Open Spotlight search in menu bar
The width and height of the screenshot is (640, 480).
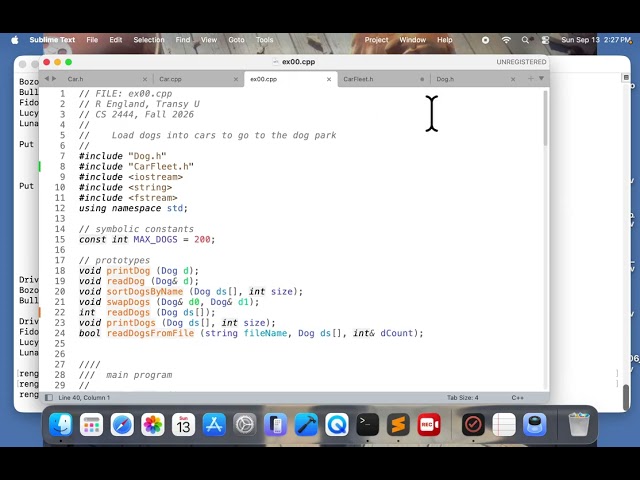[x=525, y=40]
